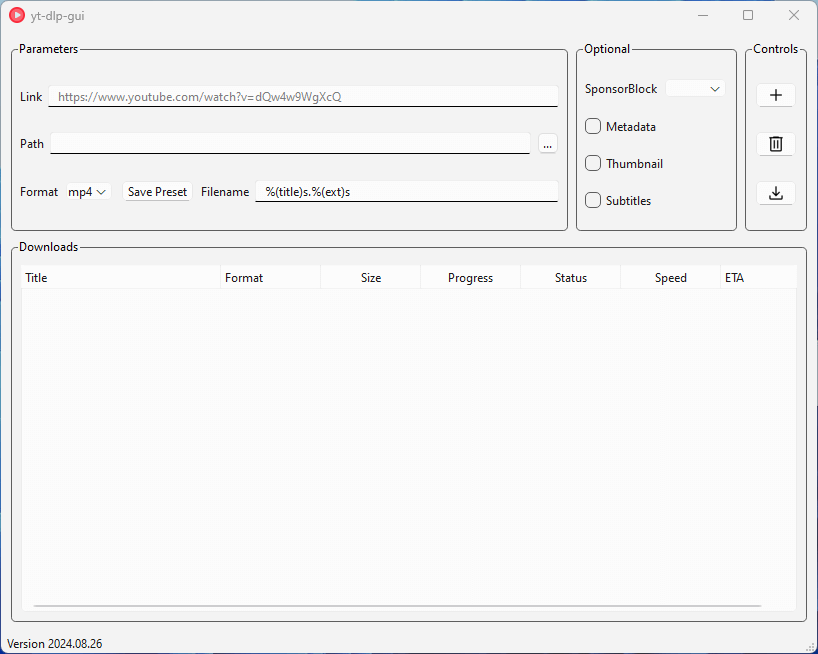
Task: Open the SponsorBlock dropdown
Action: 695,89
